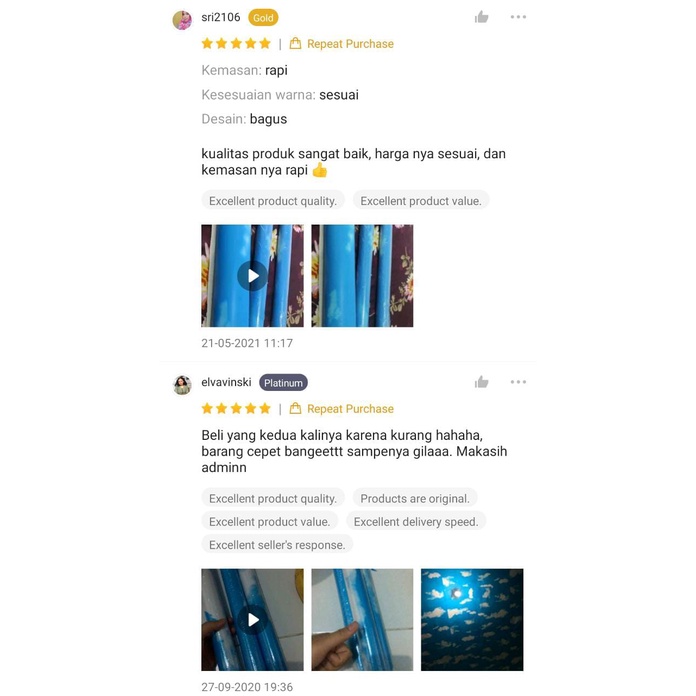Open username elvavinski profile
The image size is (696, 696).
(x=226, y=382)
